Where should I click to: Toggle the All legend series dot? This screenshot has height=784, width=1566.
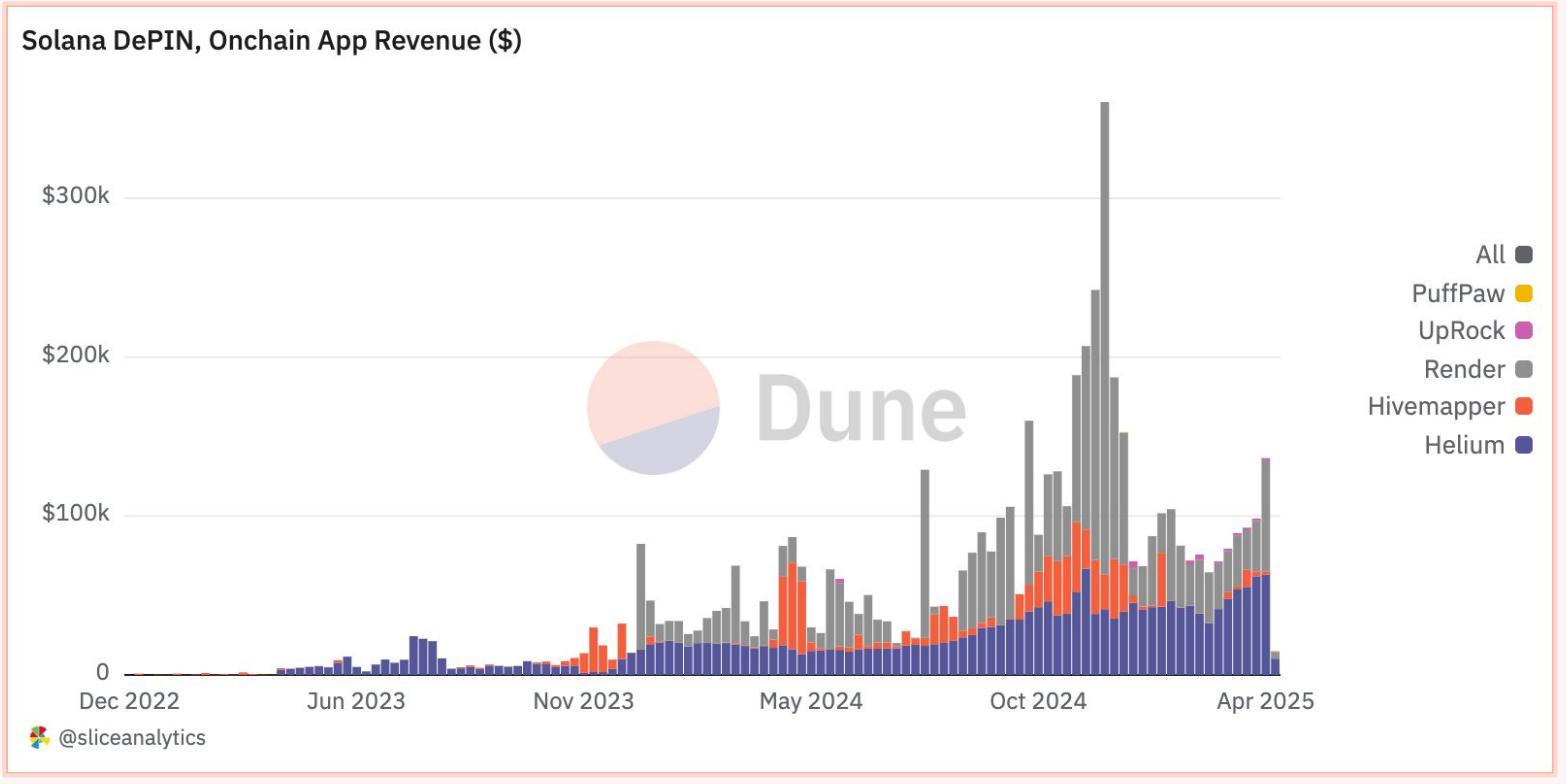(x=1524, y=255)
